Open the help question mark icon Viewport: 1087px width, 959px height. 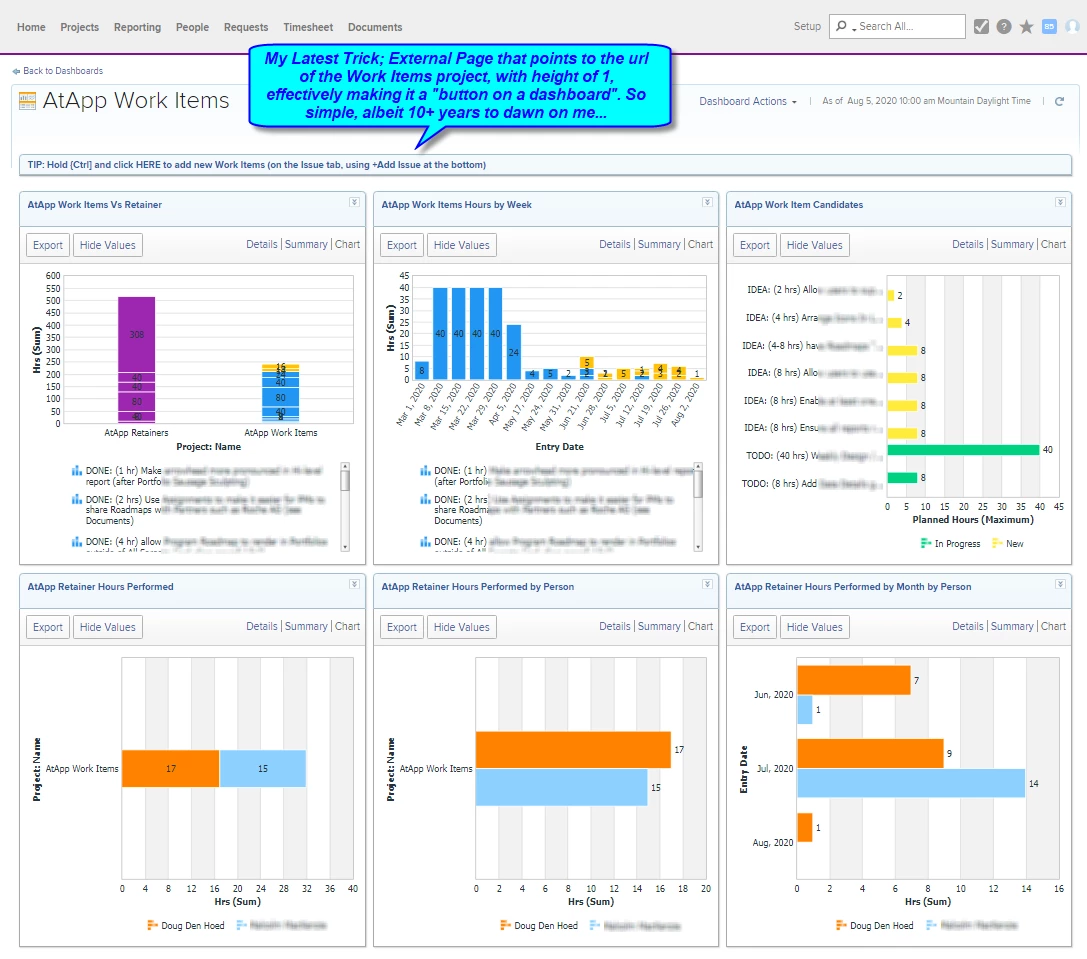point(1004,26)
